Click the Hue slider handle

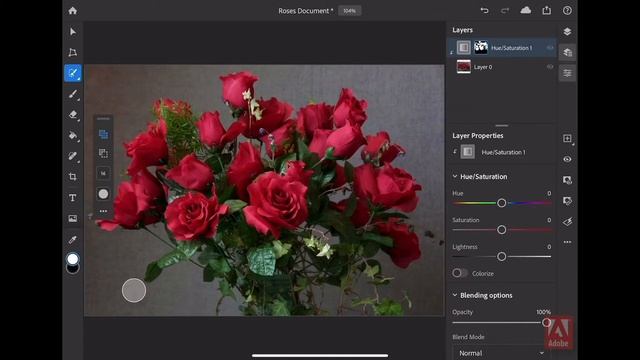tap(502, 203)
